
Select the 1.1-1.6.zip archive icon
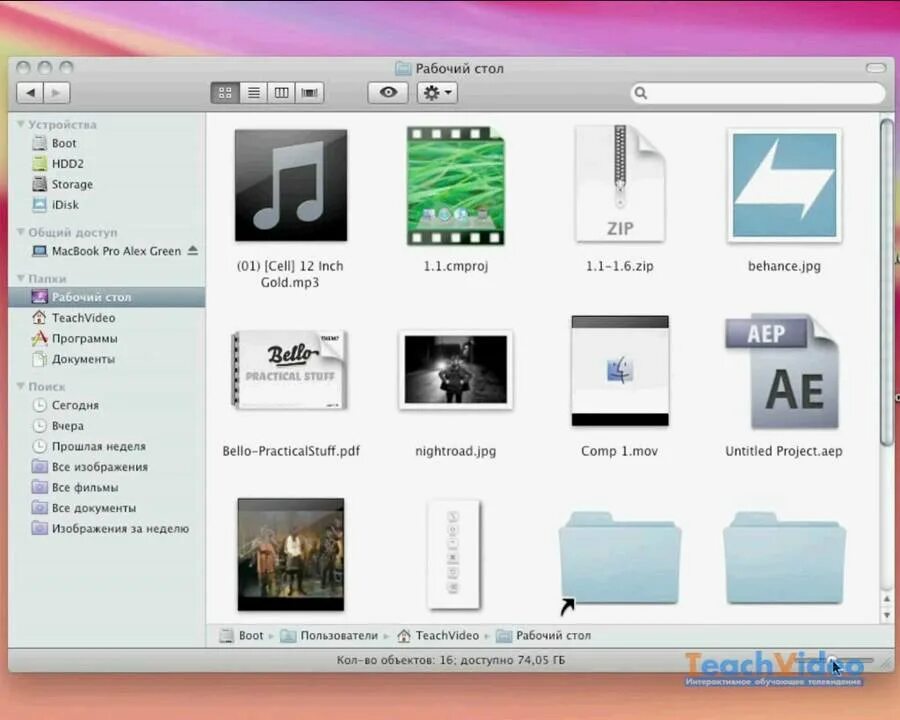pos(620,184)
